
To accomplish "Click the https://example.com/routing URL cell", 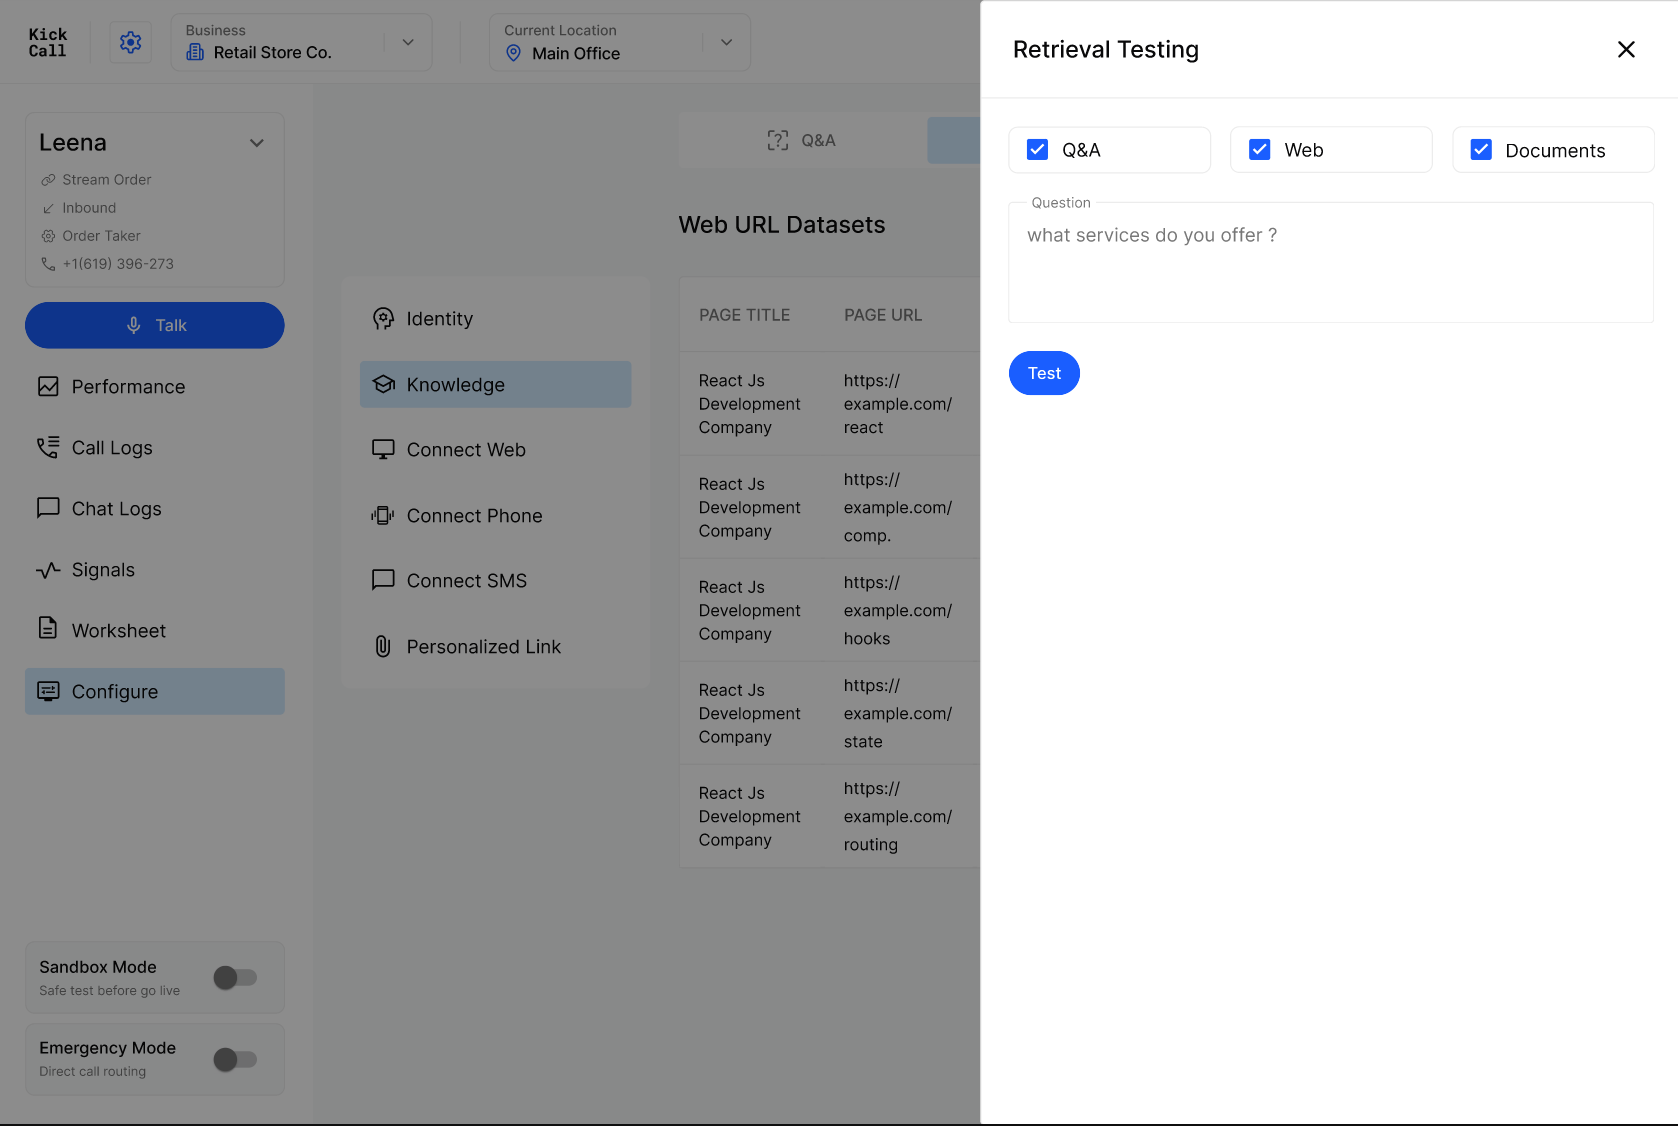I will pyautogui.click(x=898, y=816).
